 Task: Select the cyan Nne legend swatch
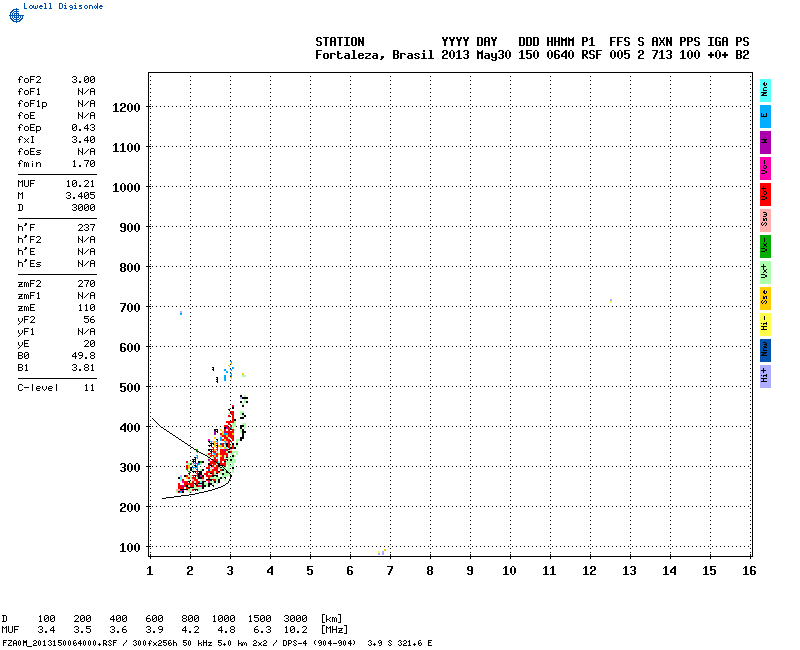(765, 90)
